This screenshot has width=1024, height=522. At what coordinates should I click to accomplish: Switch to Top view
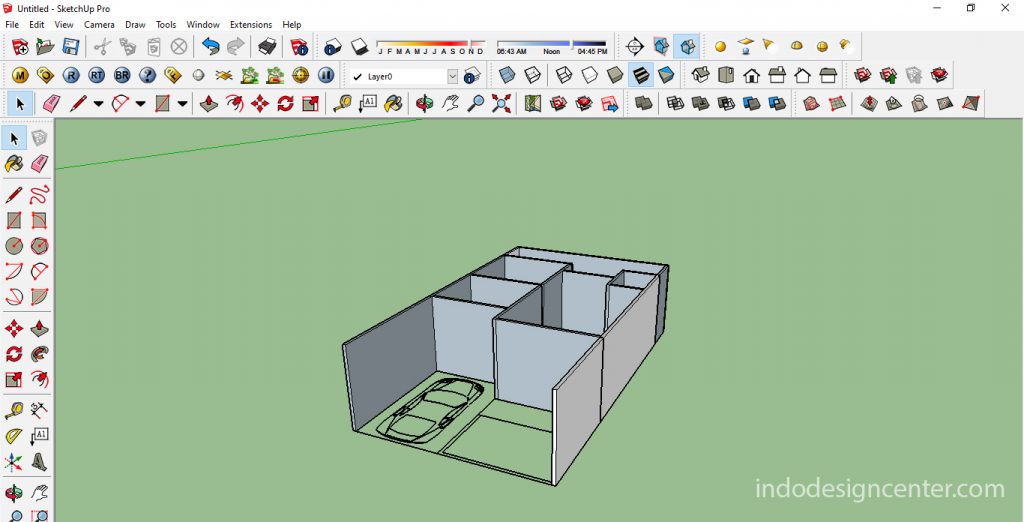pos(726,75)
